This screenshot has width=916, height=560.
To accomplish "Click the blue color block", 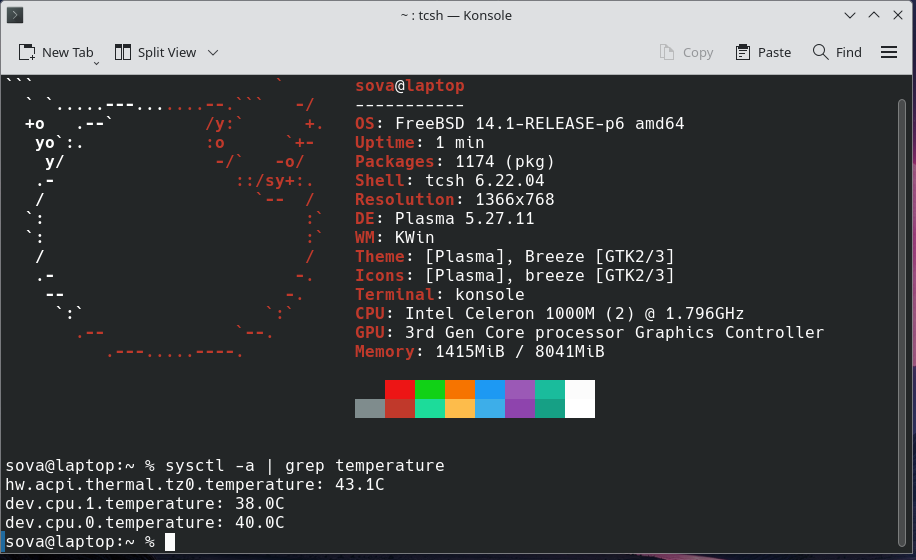I will click(x=490, y=389).
